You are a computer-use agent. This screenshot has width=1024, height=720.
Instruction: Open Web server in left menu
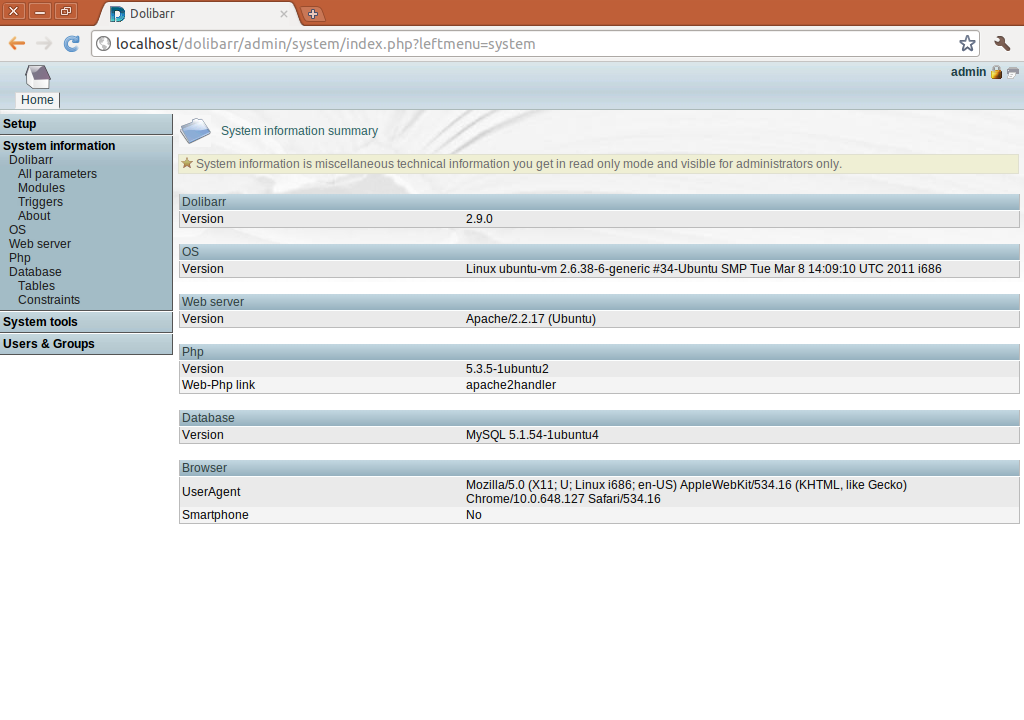point(40,244)
